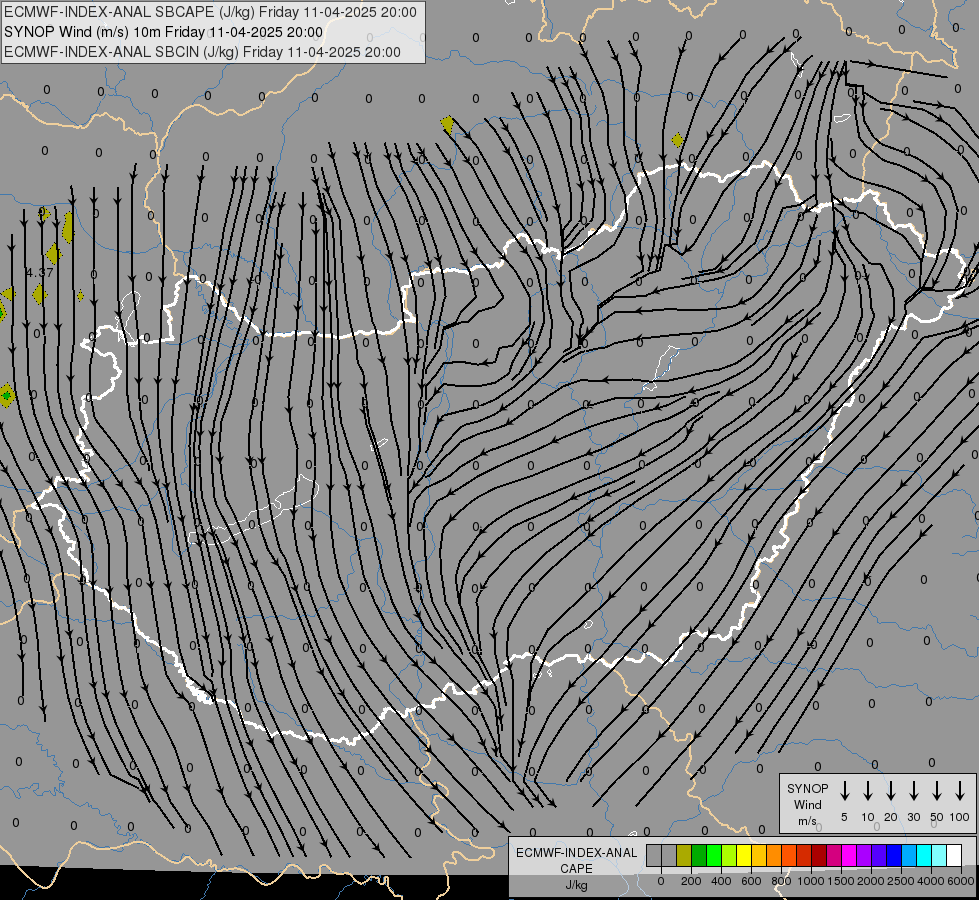Pick the dark green swatch in the CAPE legend
Screen dimensions: 979x900
point(699,855)
